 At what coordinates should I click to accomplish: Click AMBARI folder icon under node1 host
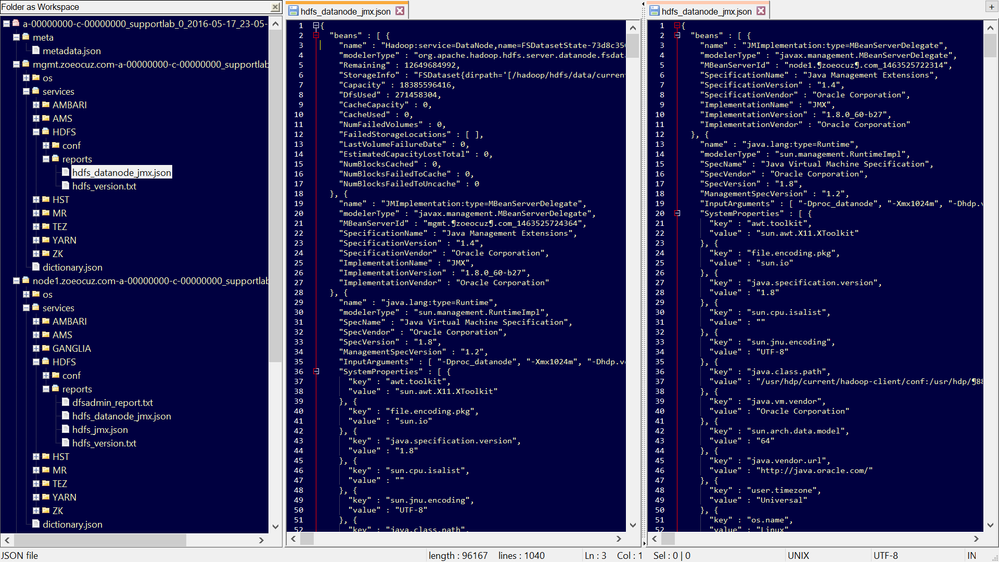46,321
